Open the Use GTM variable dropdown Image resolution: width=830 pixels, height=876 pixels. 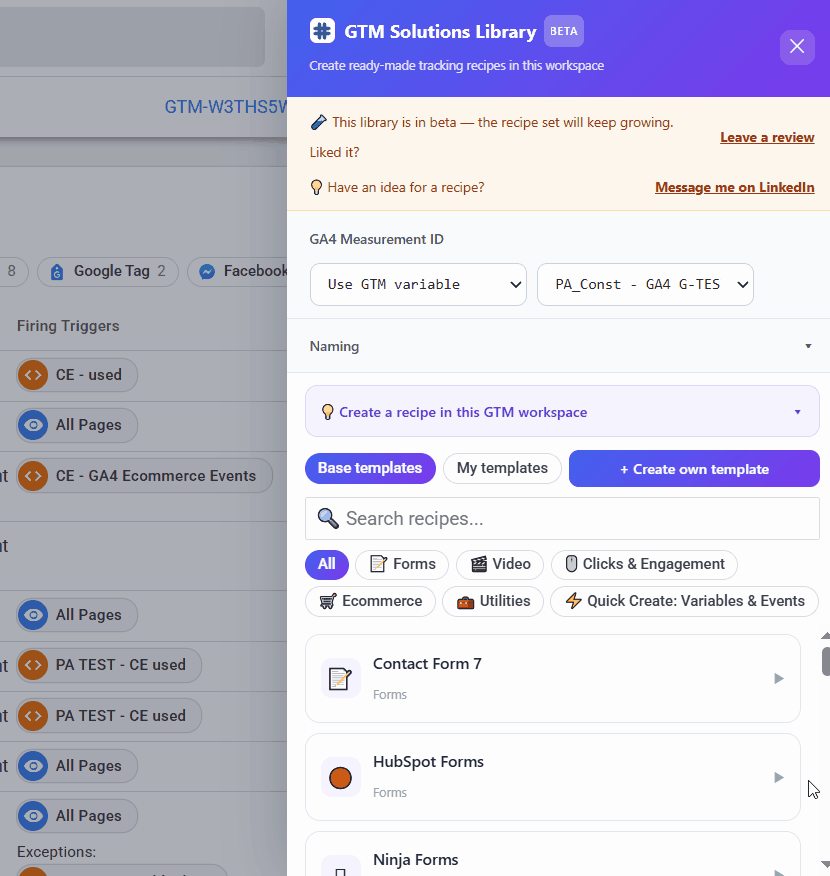coord(418,284)
